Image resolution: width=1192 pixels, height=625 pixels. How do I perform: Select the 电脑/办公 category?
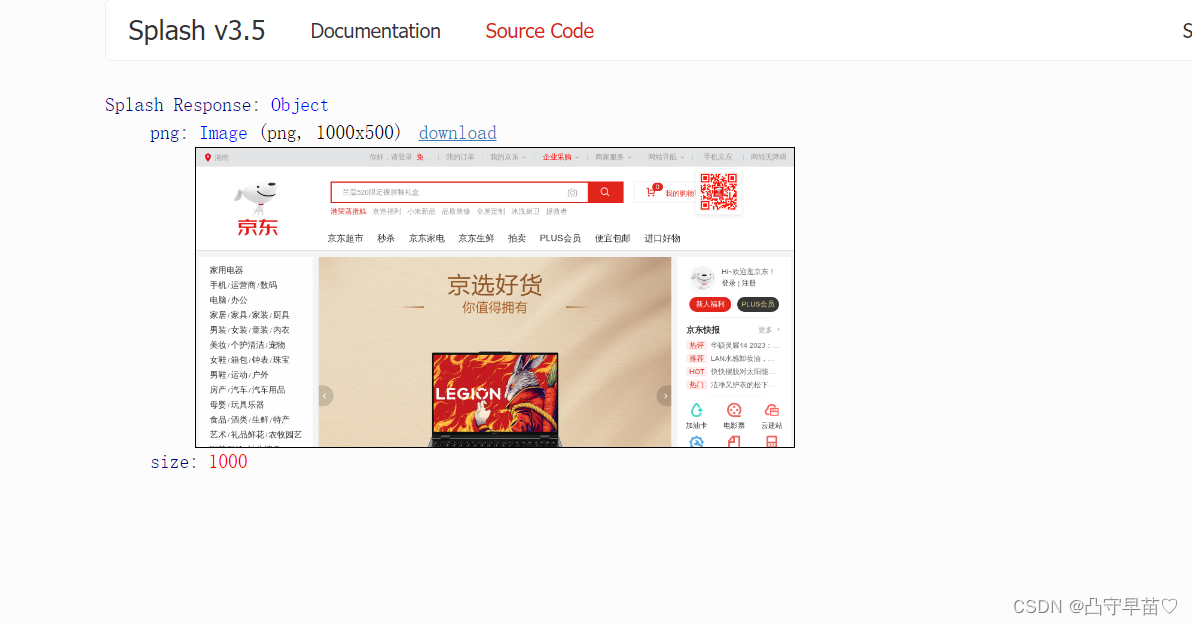pyautogui.click(x=228, y=300)
